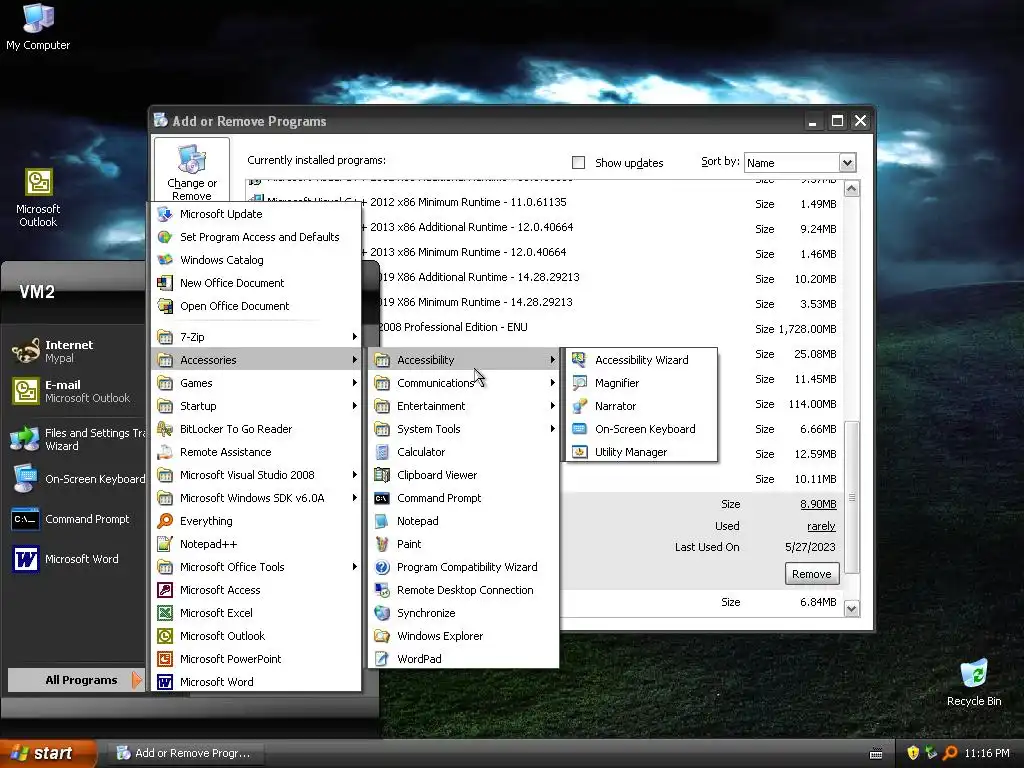Click the Windows start button
The image size is (1024, 768).
coord(47,753)
